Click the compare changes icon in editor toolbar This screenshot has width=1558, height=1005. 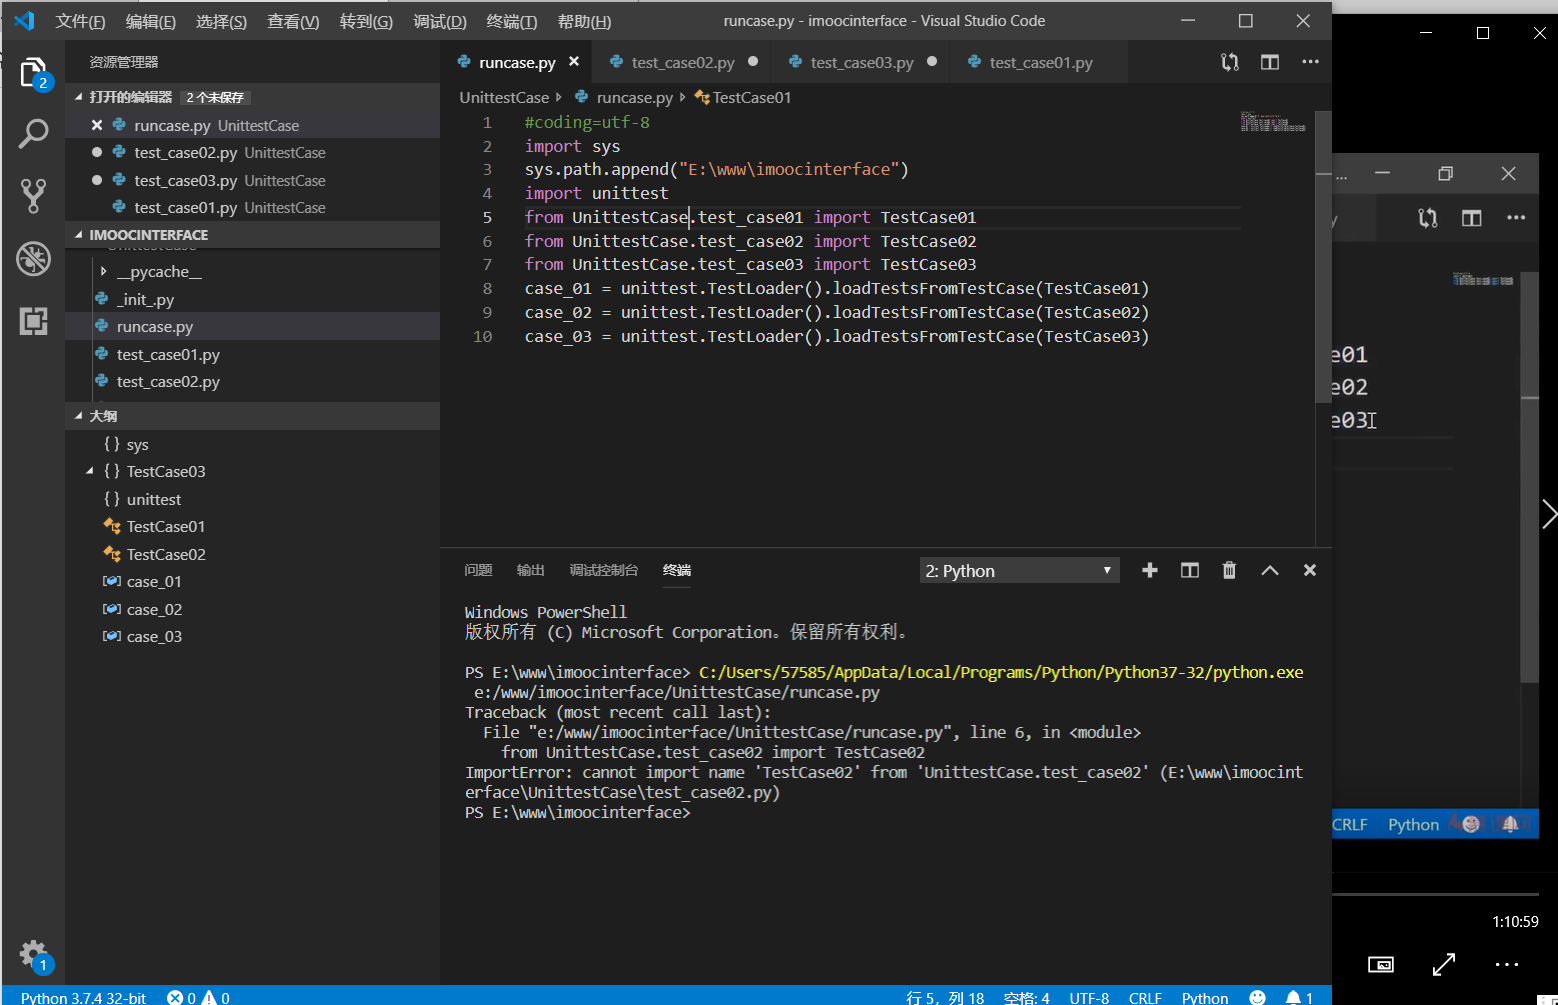1230,62
